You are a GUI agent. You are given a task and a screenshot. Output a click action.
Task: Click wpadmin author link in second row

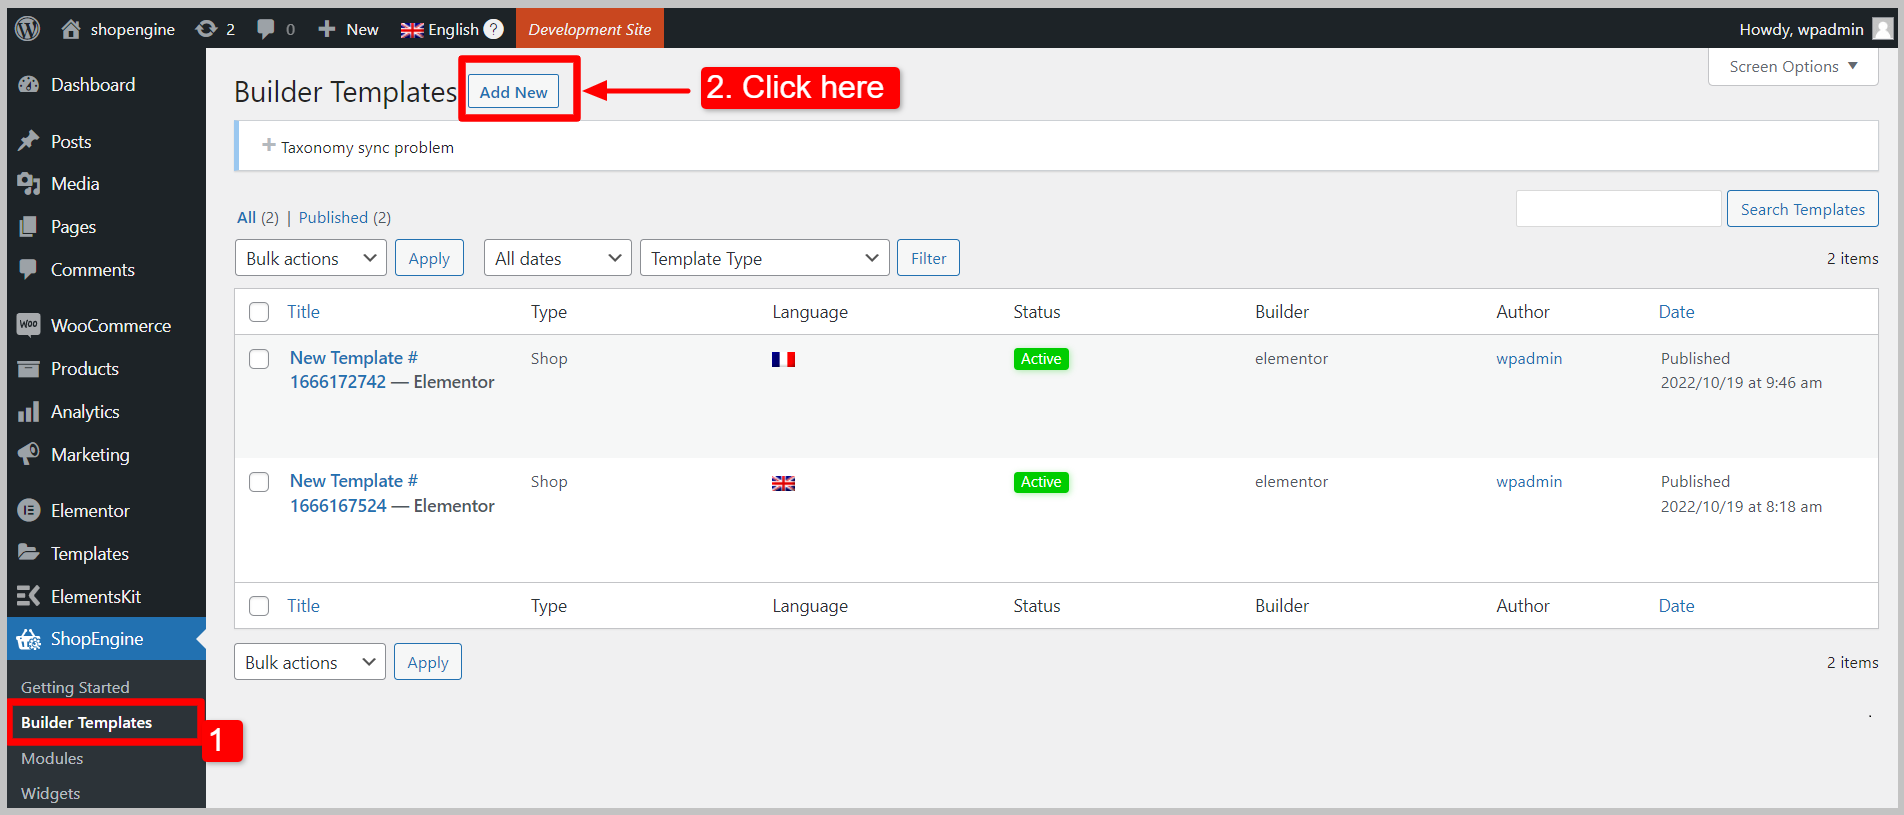1529,482
